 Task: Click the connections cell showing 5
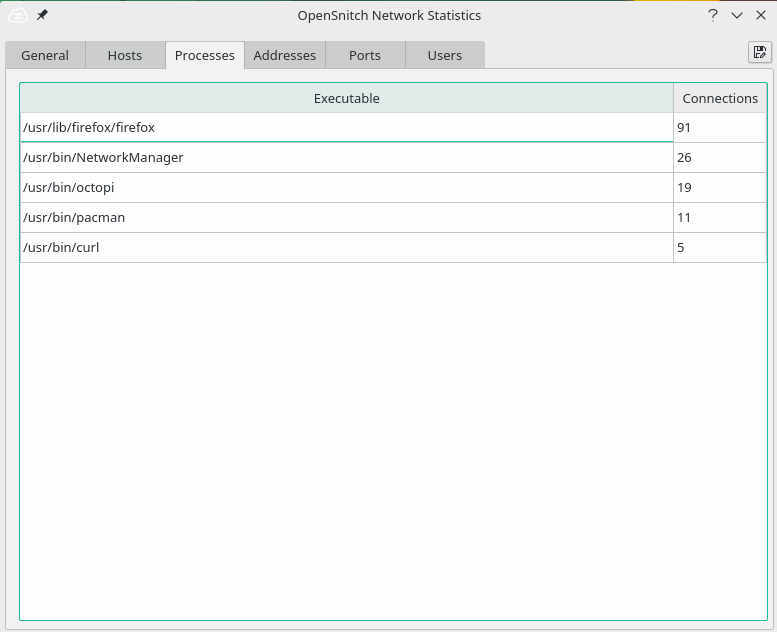click(720, 247)
